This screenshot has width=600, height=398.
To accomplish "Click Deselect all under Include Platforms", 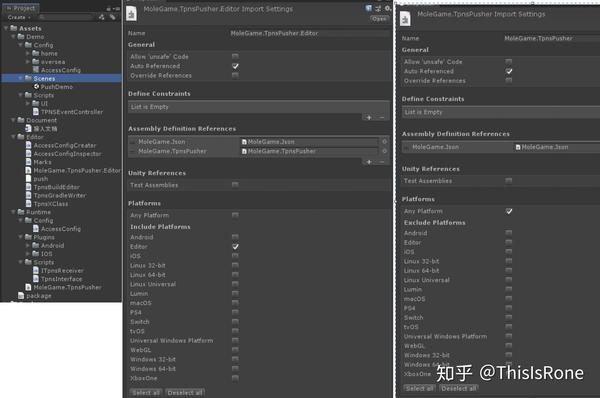I will coord(185,393).
